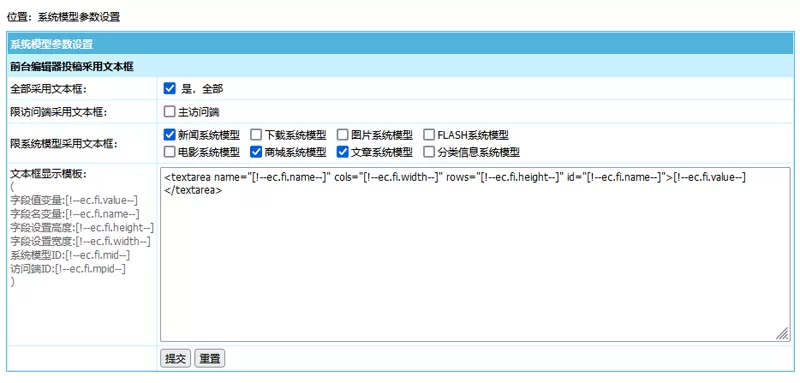The height and width of the screenshot is (383, 800).
Task: Click the 重置 reset button
Action: [210, 359]
